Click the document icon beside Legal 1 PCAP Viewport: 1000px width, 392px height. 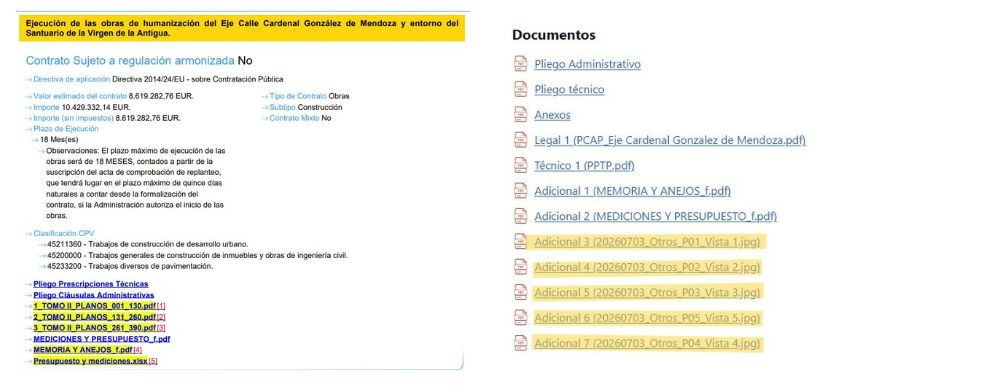pos(521,140)
